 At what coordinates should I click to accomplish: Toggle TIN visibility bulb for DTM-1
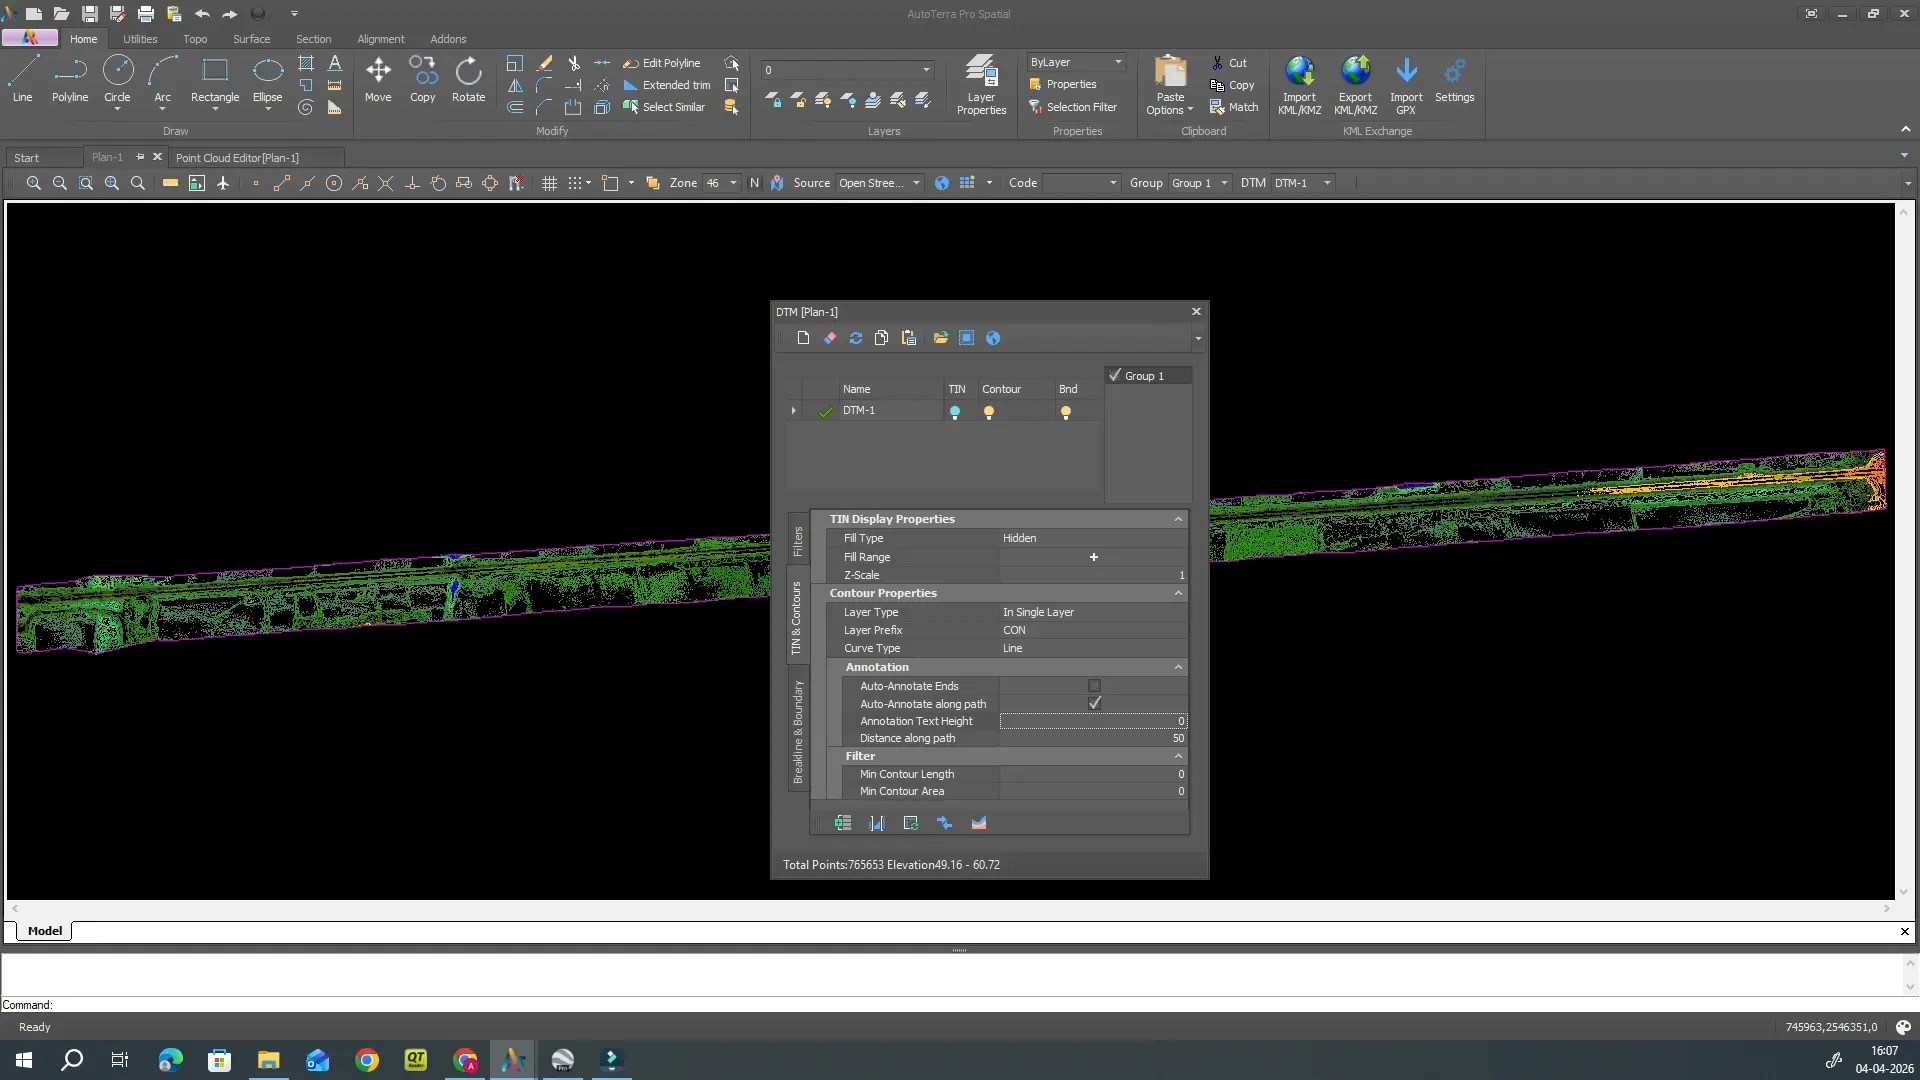tap(955, 412)
